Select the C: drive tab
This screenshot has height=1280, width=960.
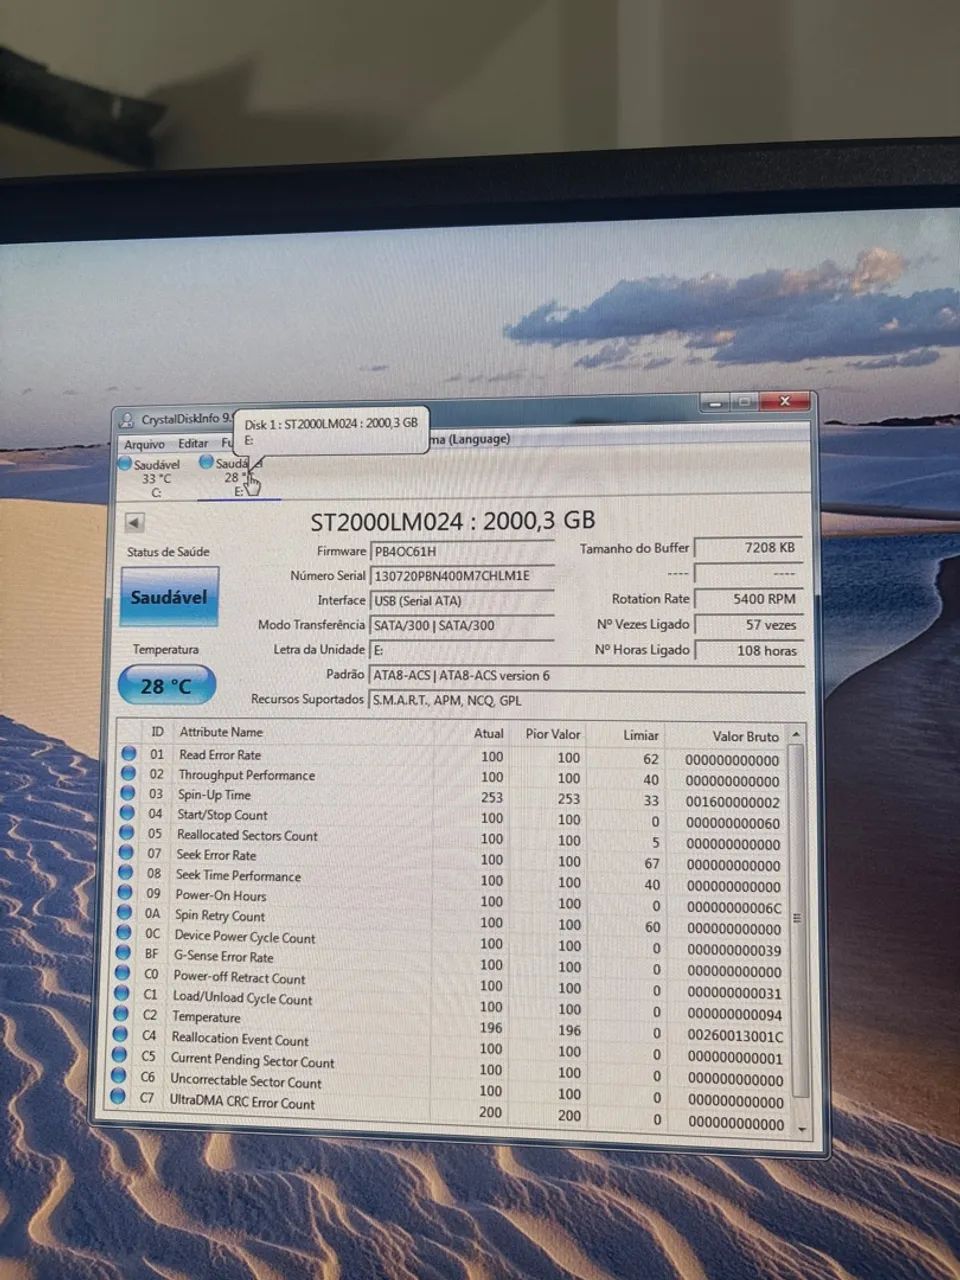pos(155,478)
